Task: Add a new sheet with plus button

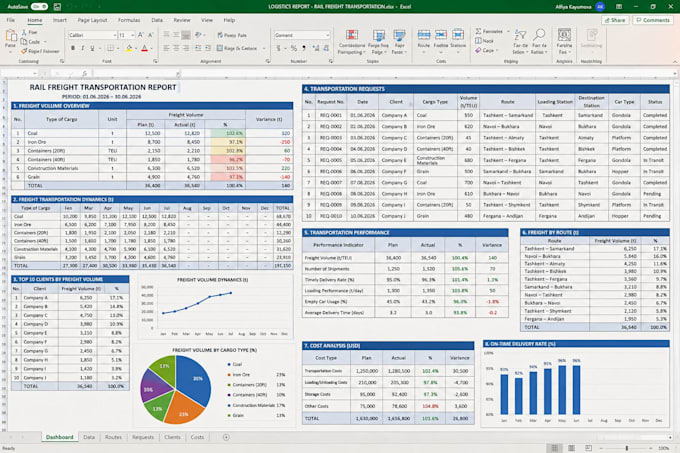Action: [x=226, y=437]
